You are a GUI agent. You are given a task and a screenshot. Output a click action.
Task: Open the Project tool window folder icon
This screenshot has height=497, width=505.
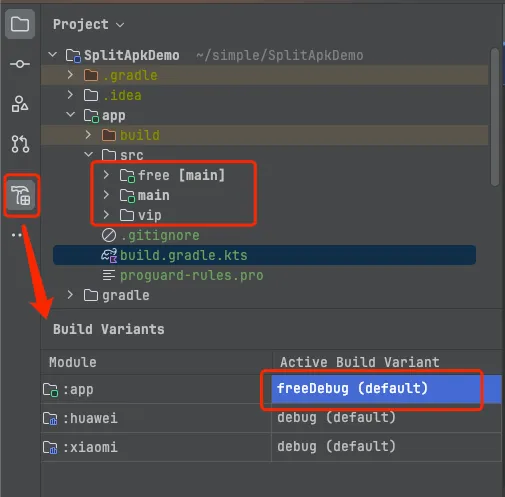[20, 24]
